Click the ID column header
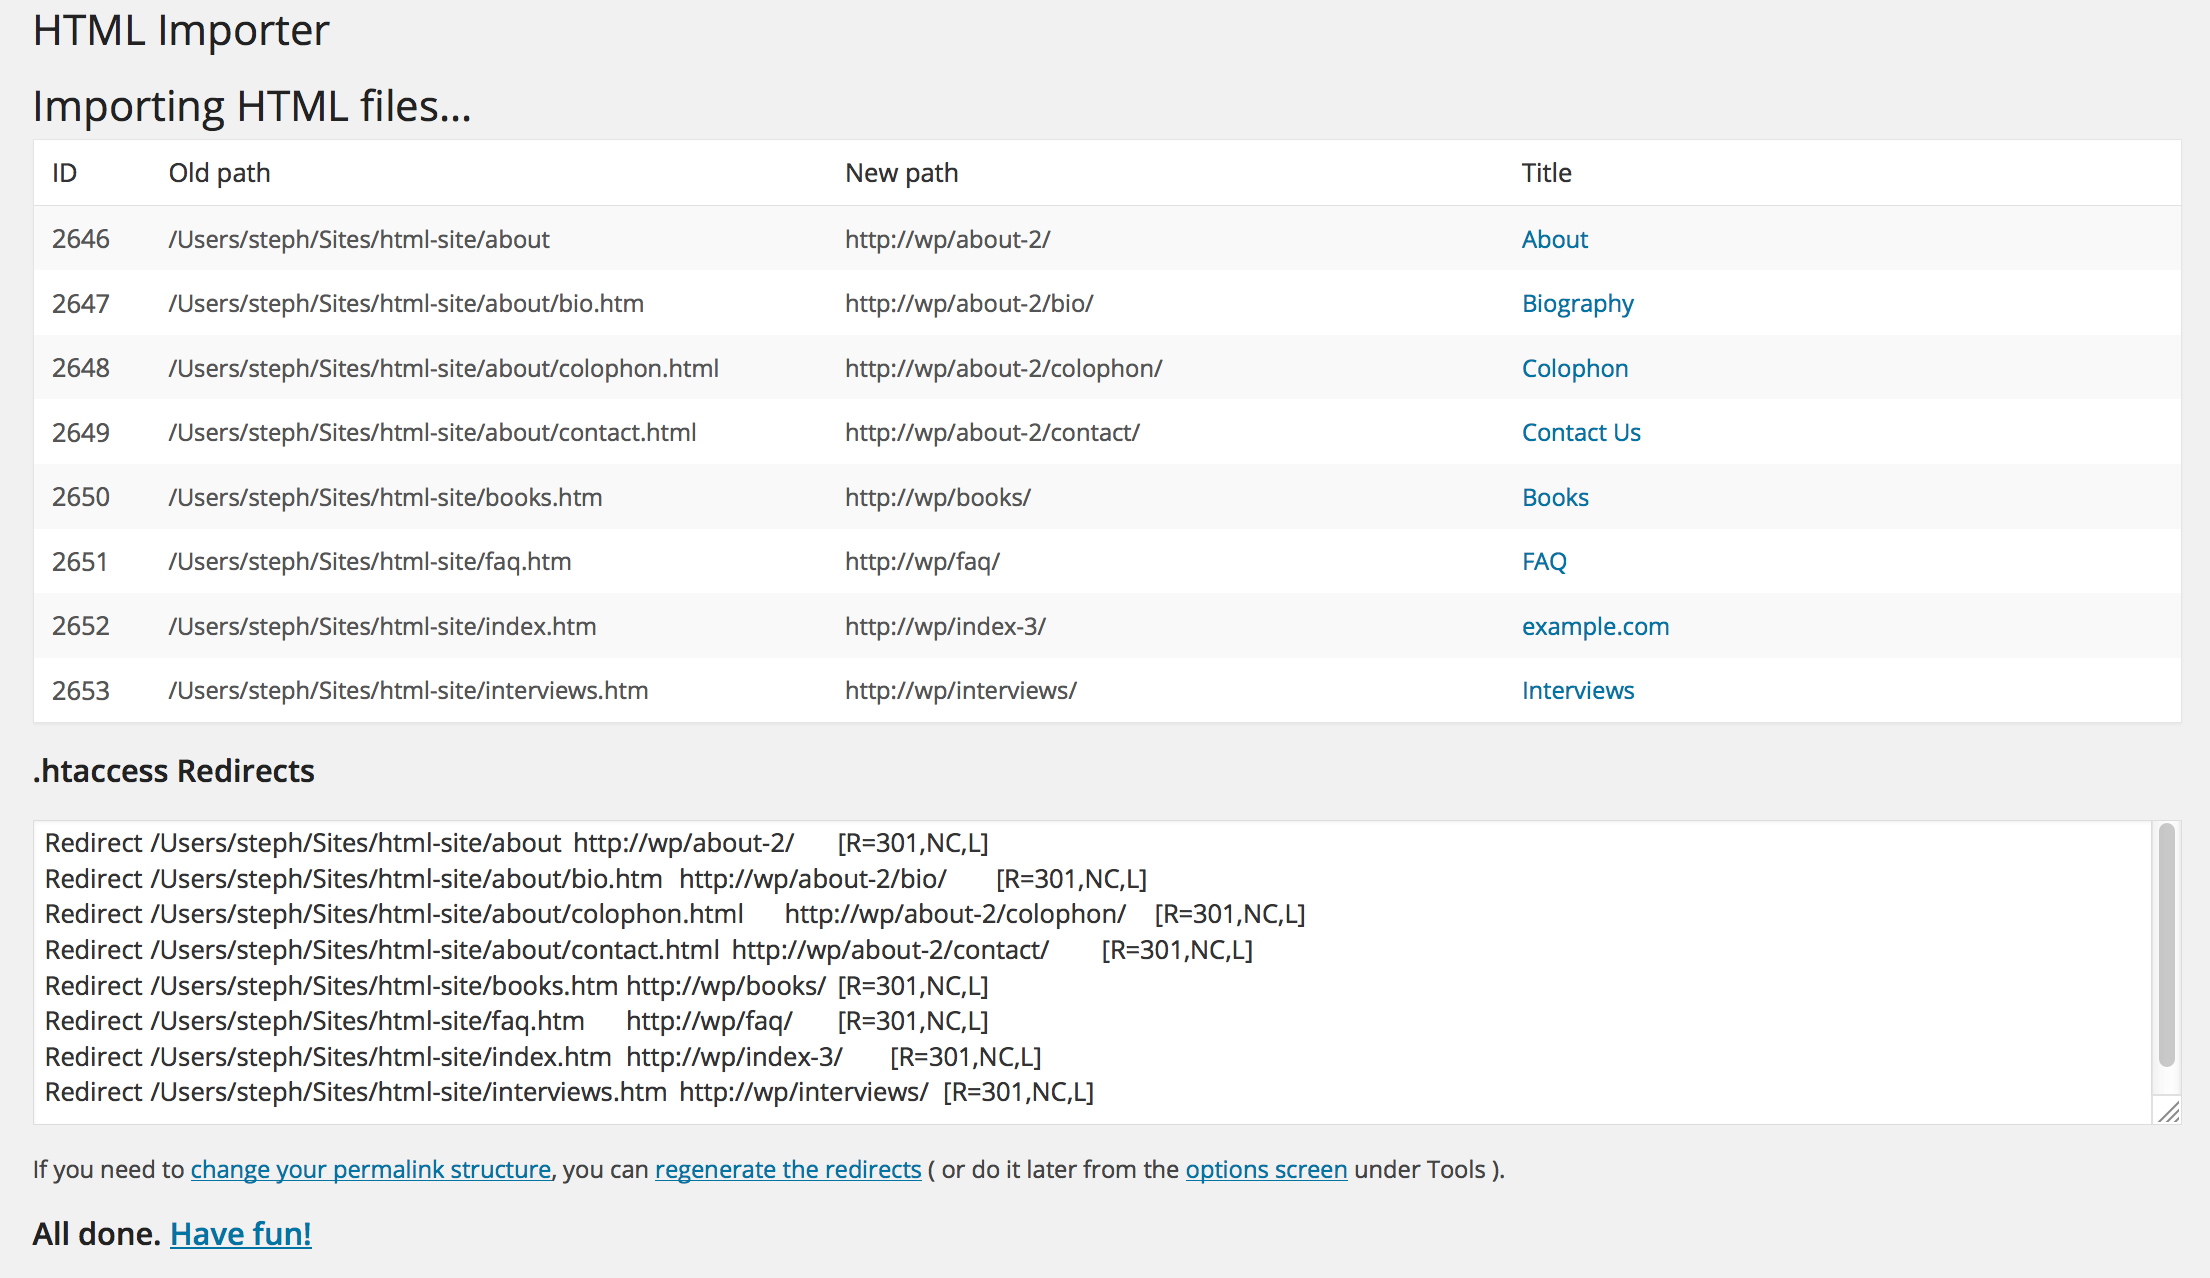 62,172
